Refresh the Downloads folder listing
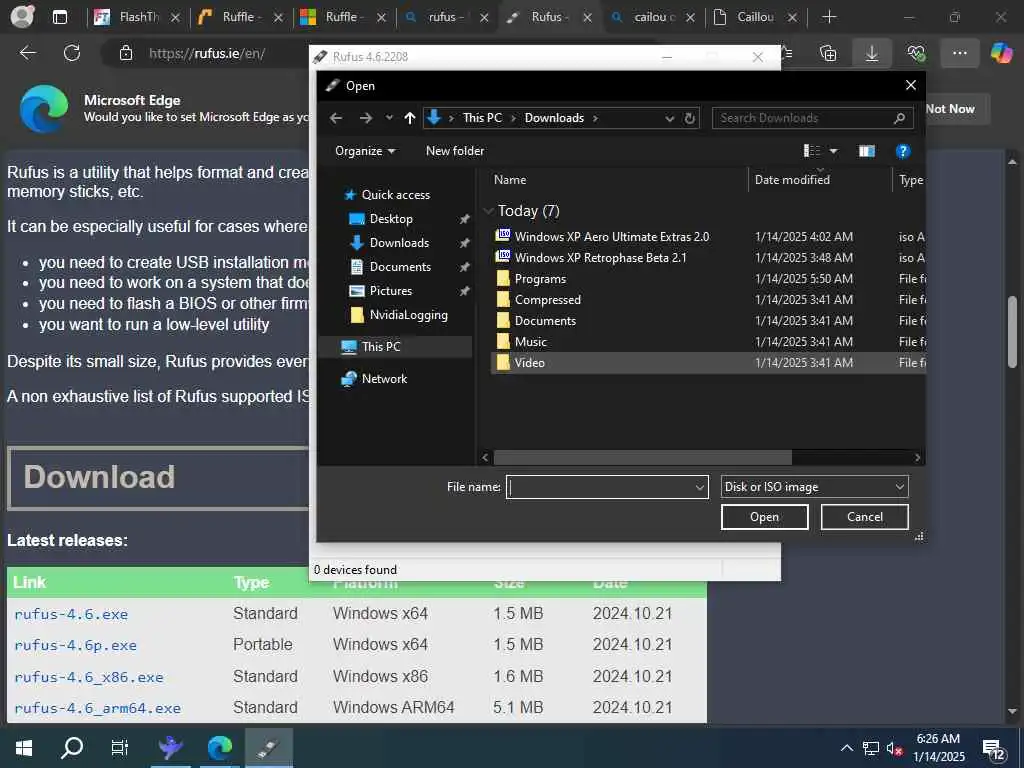Image resolution: width=1024 pixels, height=768 pixels. coord(690,118)
